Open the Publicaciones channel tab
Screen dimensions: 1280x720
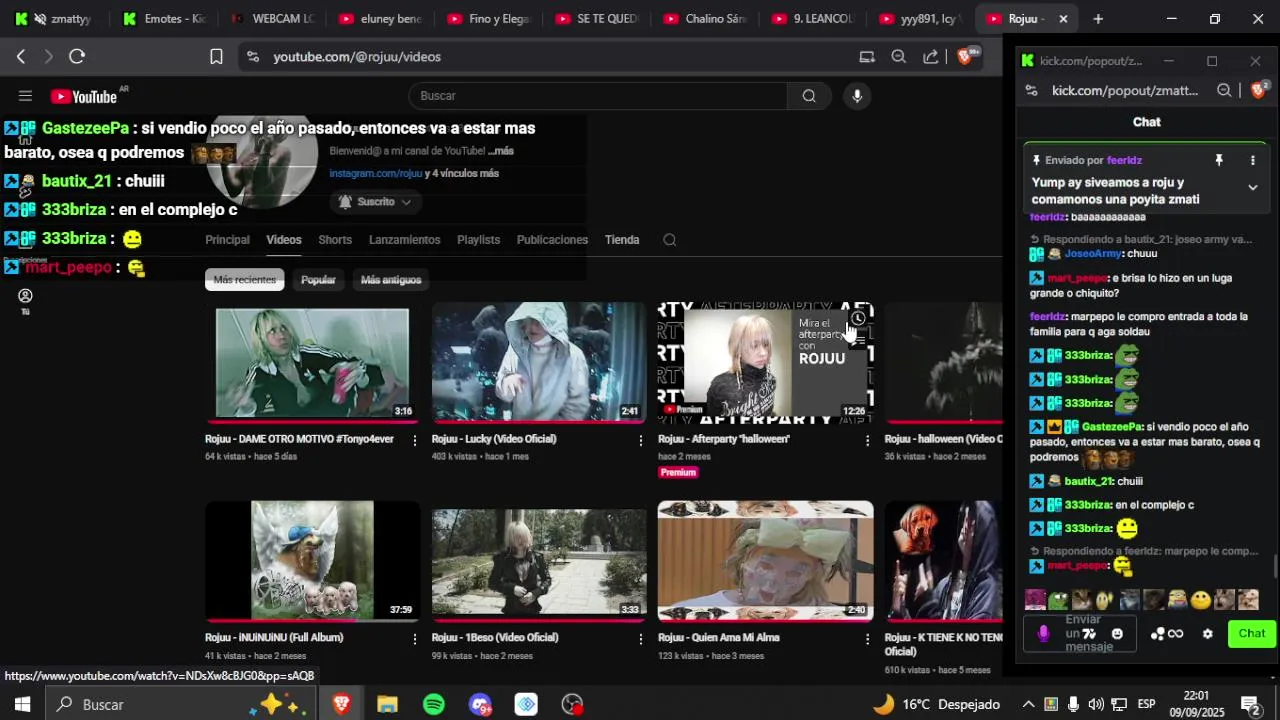click(x=552, y=240)
